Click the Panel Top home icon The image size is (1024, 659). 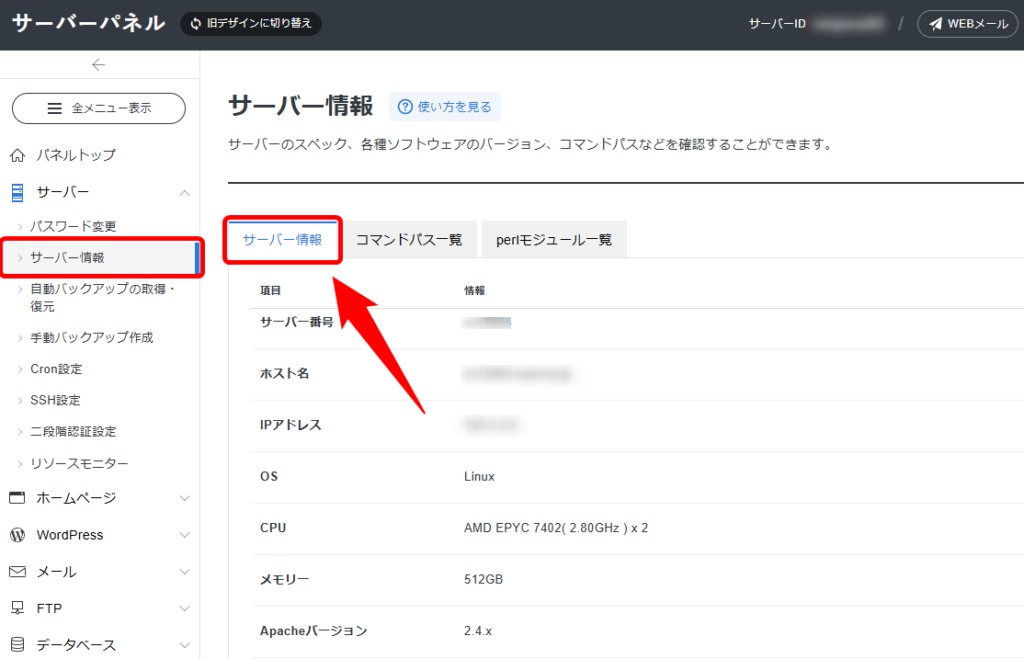17,155
